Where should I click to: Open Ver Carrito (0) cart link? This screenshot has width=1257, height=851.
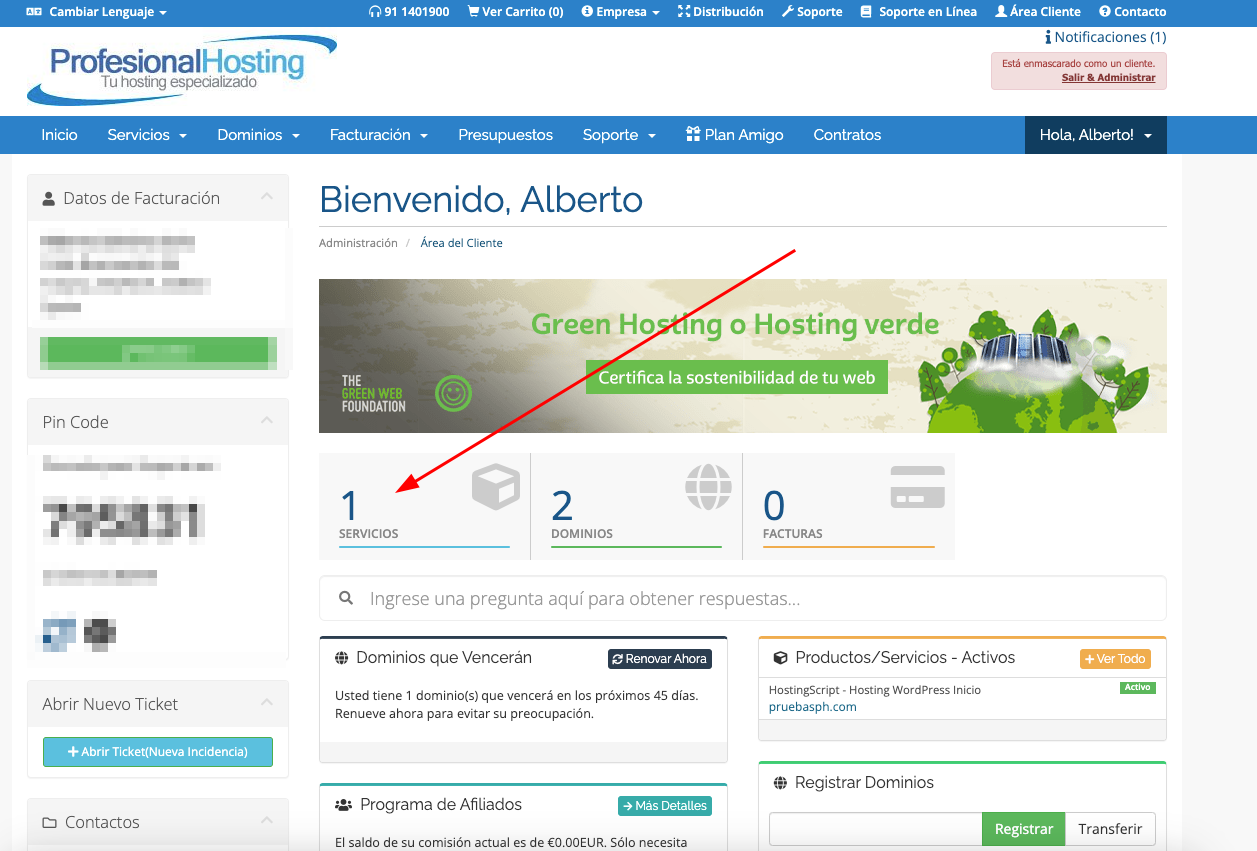[515, 12]
